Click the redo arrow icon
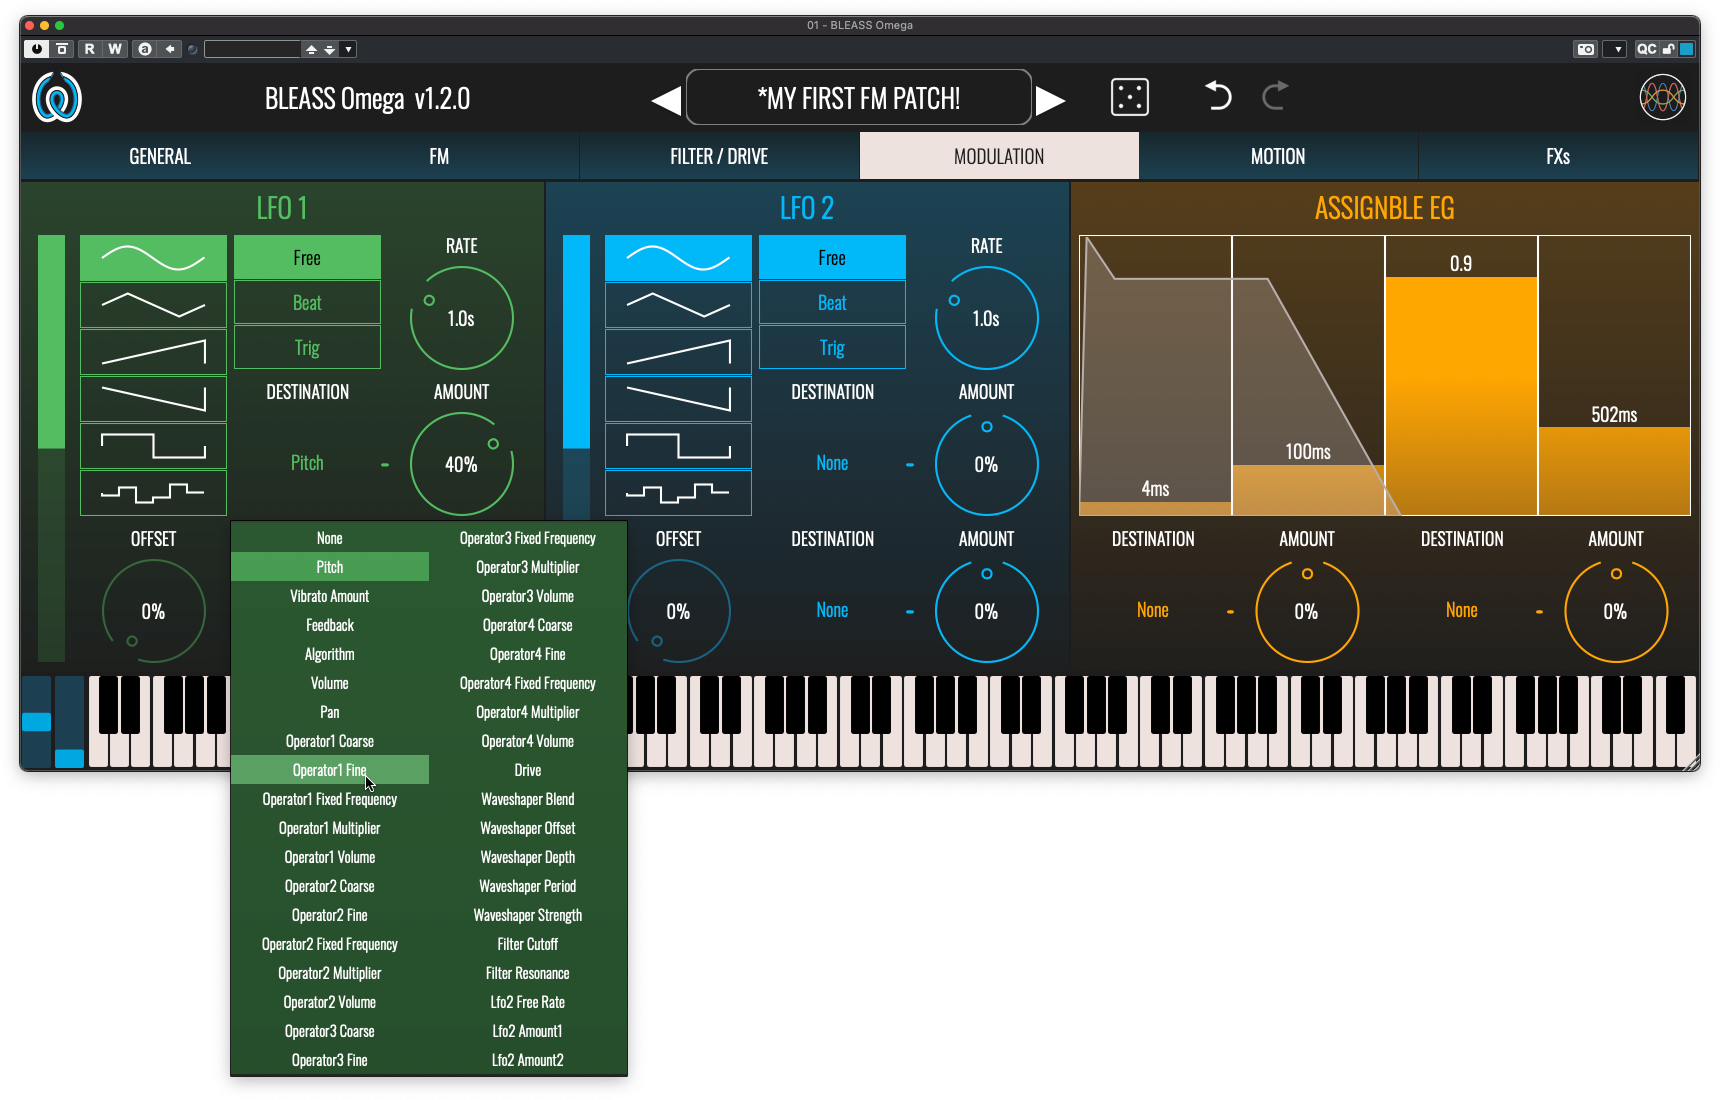Viewport: 1720px width, 1100px height. [1274, 96]
